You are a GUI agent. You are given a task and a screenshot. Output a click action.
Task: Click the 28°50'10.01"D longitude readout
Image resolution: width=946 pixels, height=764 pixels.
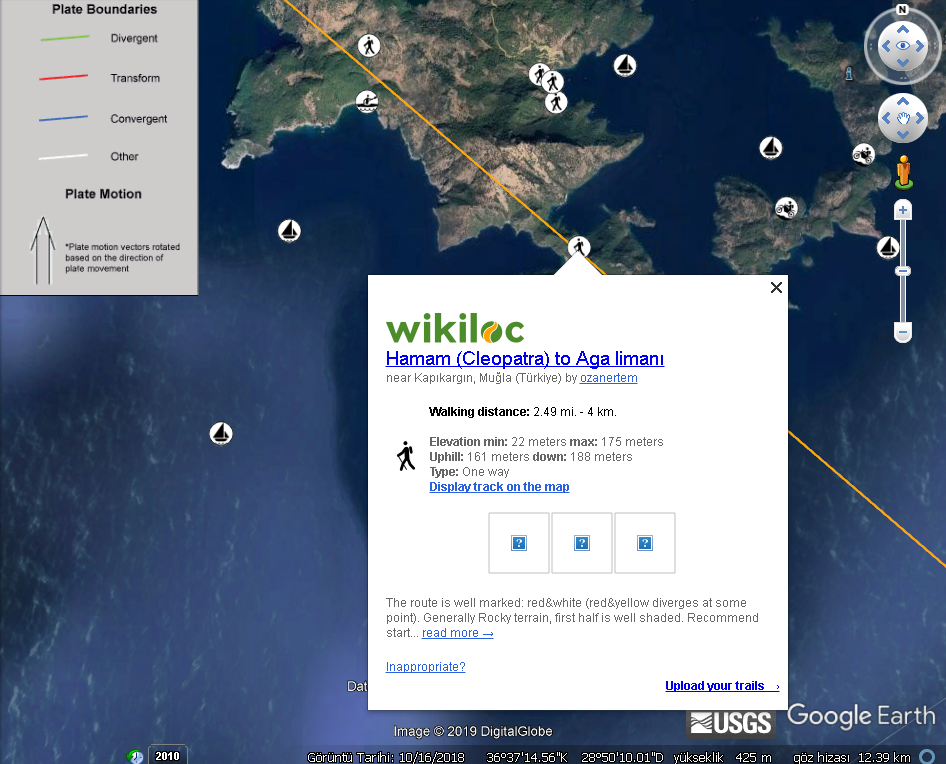tap(622, 757)
